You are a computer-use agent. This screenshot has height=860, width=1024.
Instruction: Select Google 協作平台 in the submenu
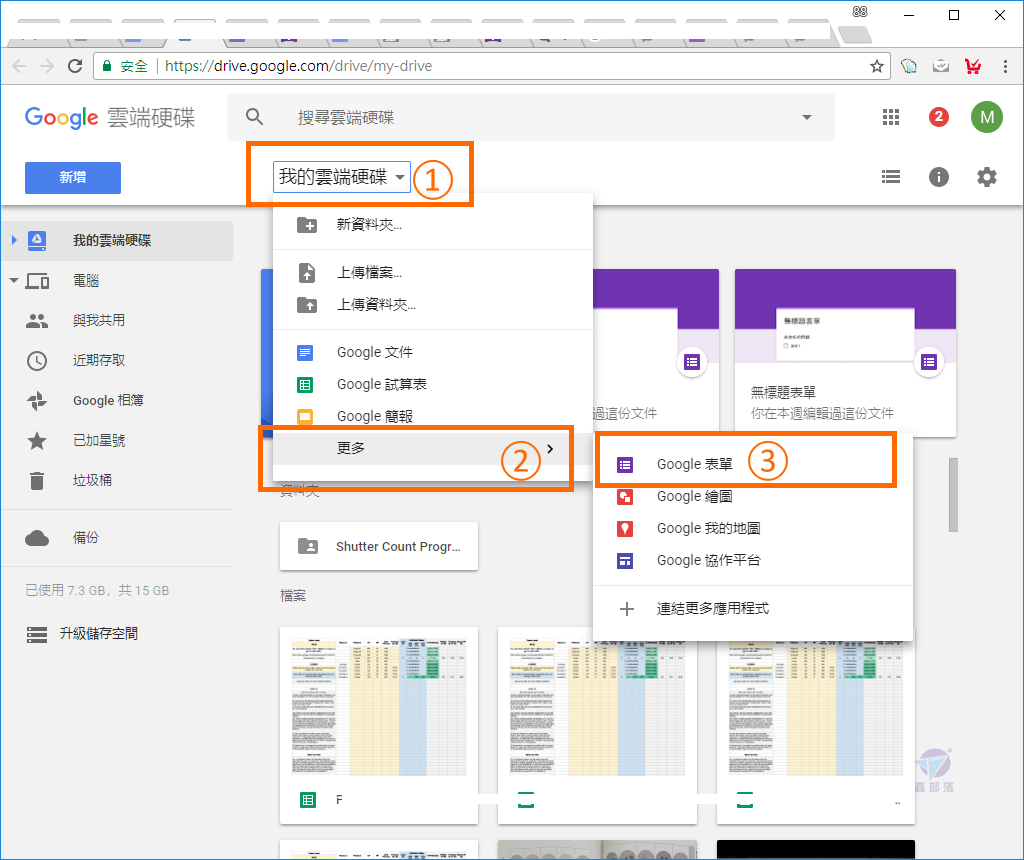(753, 561)
